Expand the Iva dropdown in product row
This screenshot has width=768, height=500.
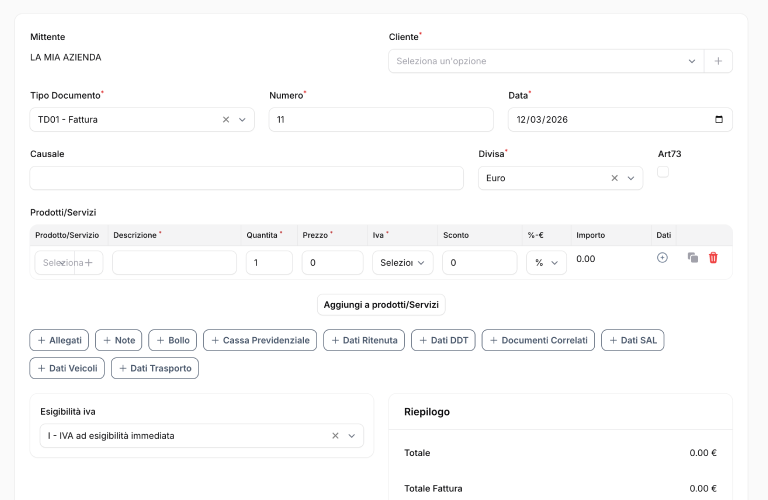402,263
